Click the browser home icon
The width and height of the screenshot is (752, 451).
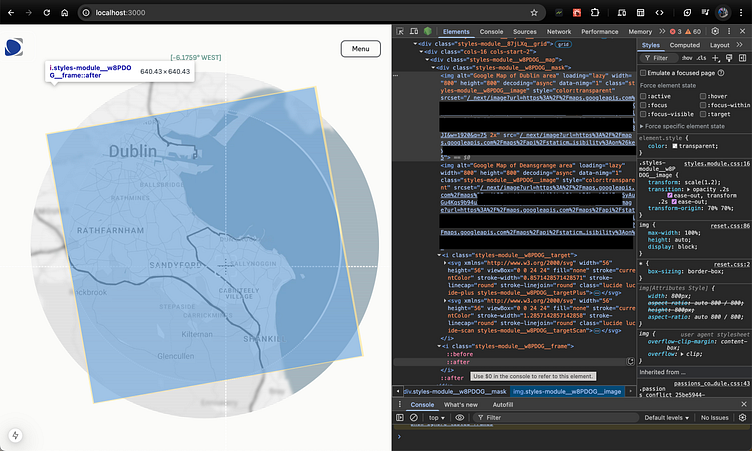tap(66, 12)
